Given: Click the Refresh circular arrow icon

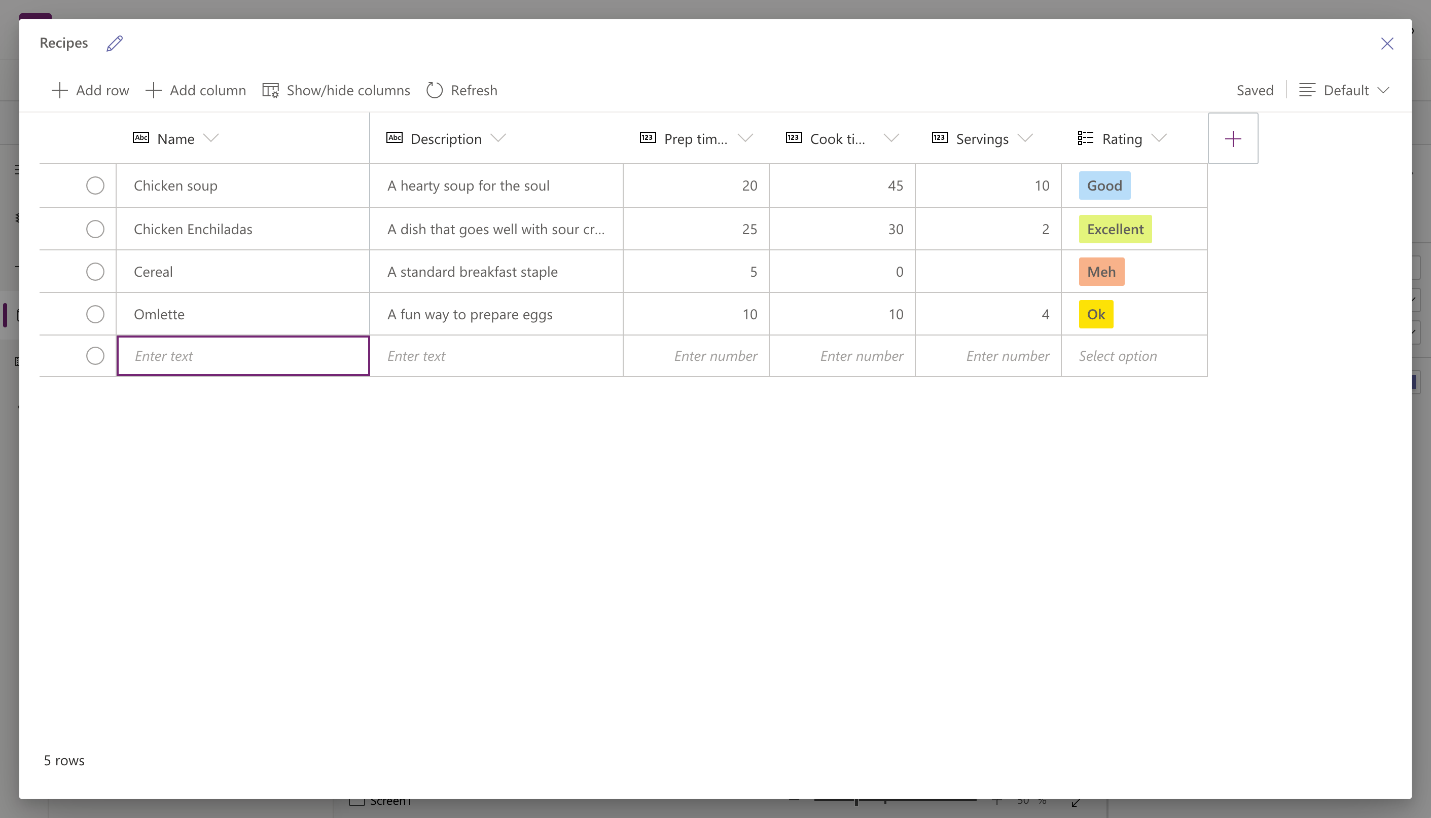Looking at the screenshot, I should [x=434, y=90].
